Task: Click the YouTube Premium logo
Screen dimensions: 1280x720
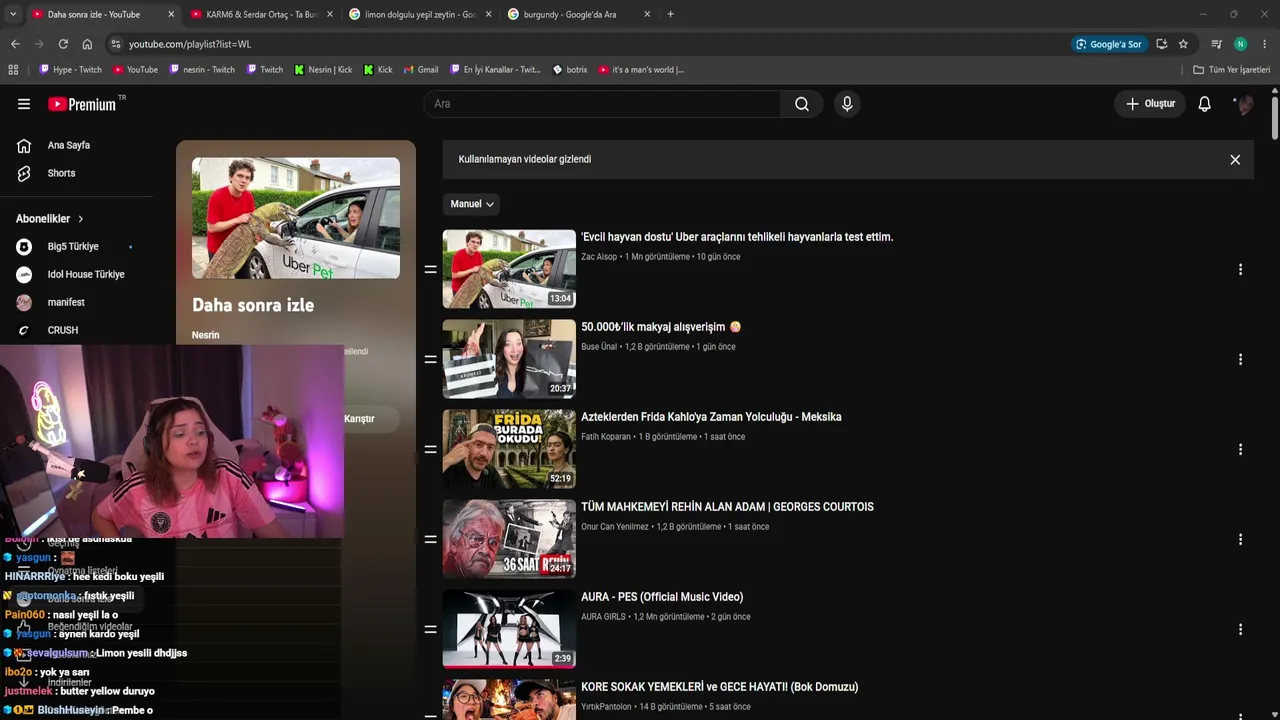Action: coord(82,104)
